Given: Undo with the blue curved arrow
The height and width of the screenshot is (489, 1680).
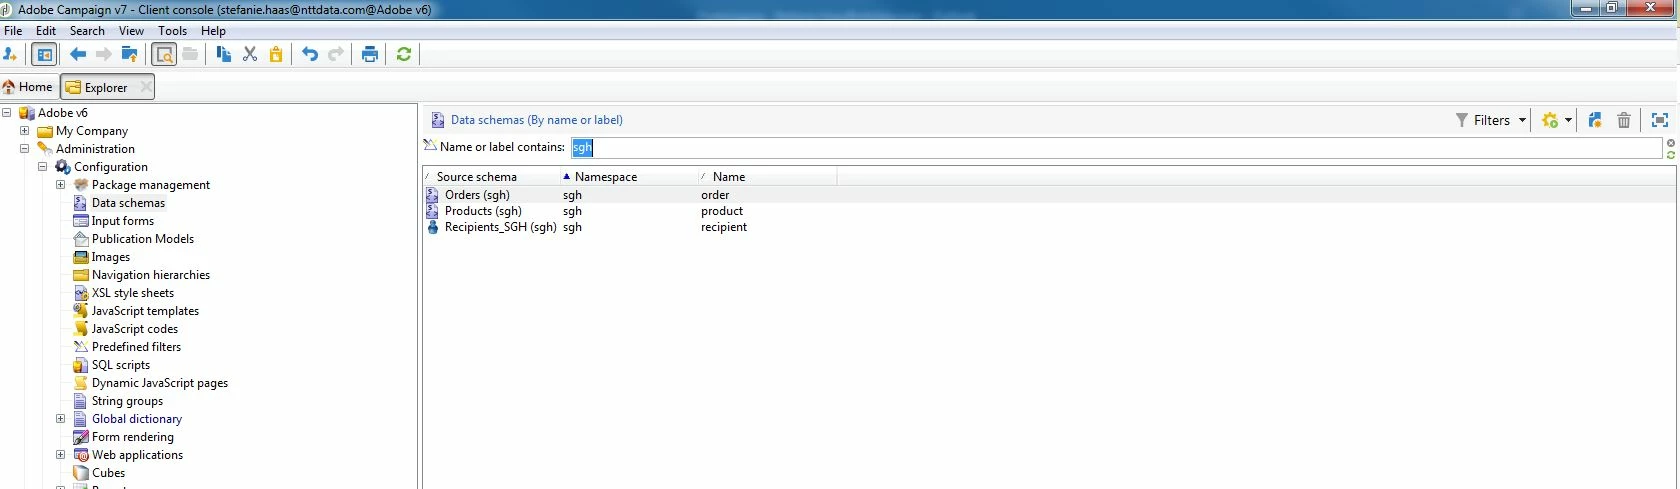Looking at the screenshot, I should tap(310, 54).
